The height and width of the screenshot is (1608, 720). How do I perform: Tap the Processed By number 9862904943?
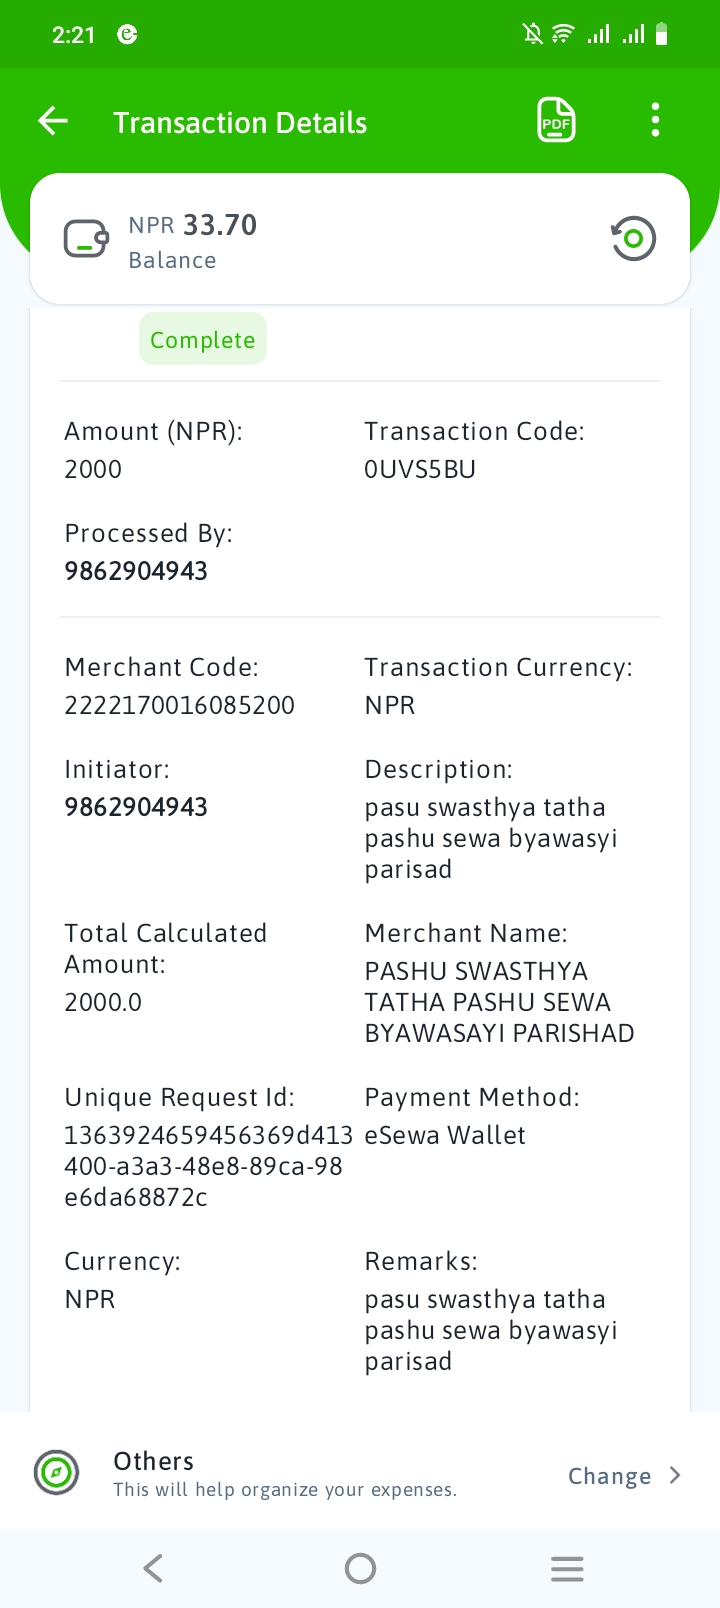click(x=136, y=571)
